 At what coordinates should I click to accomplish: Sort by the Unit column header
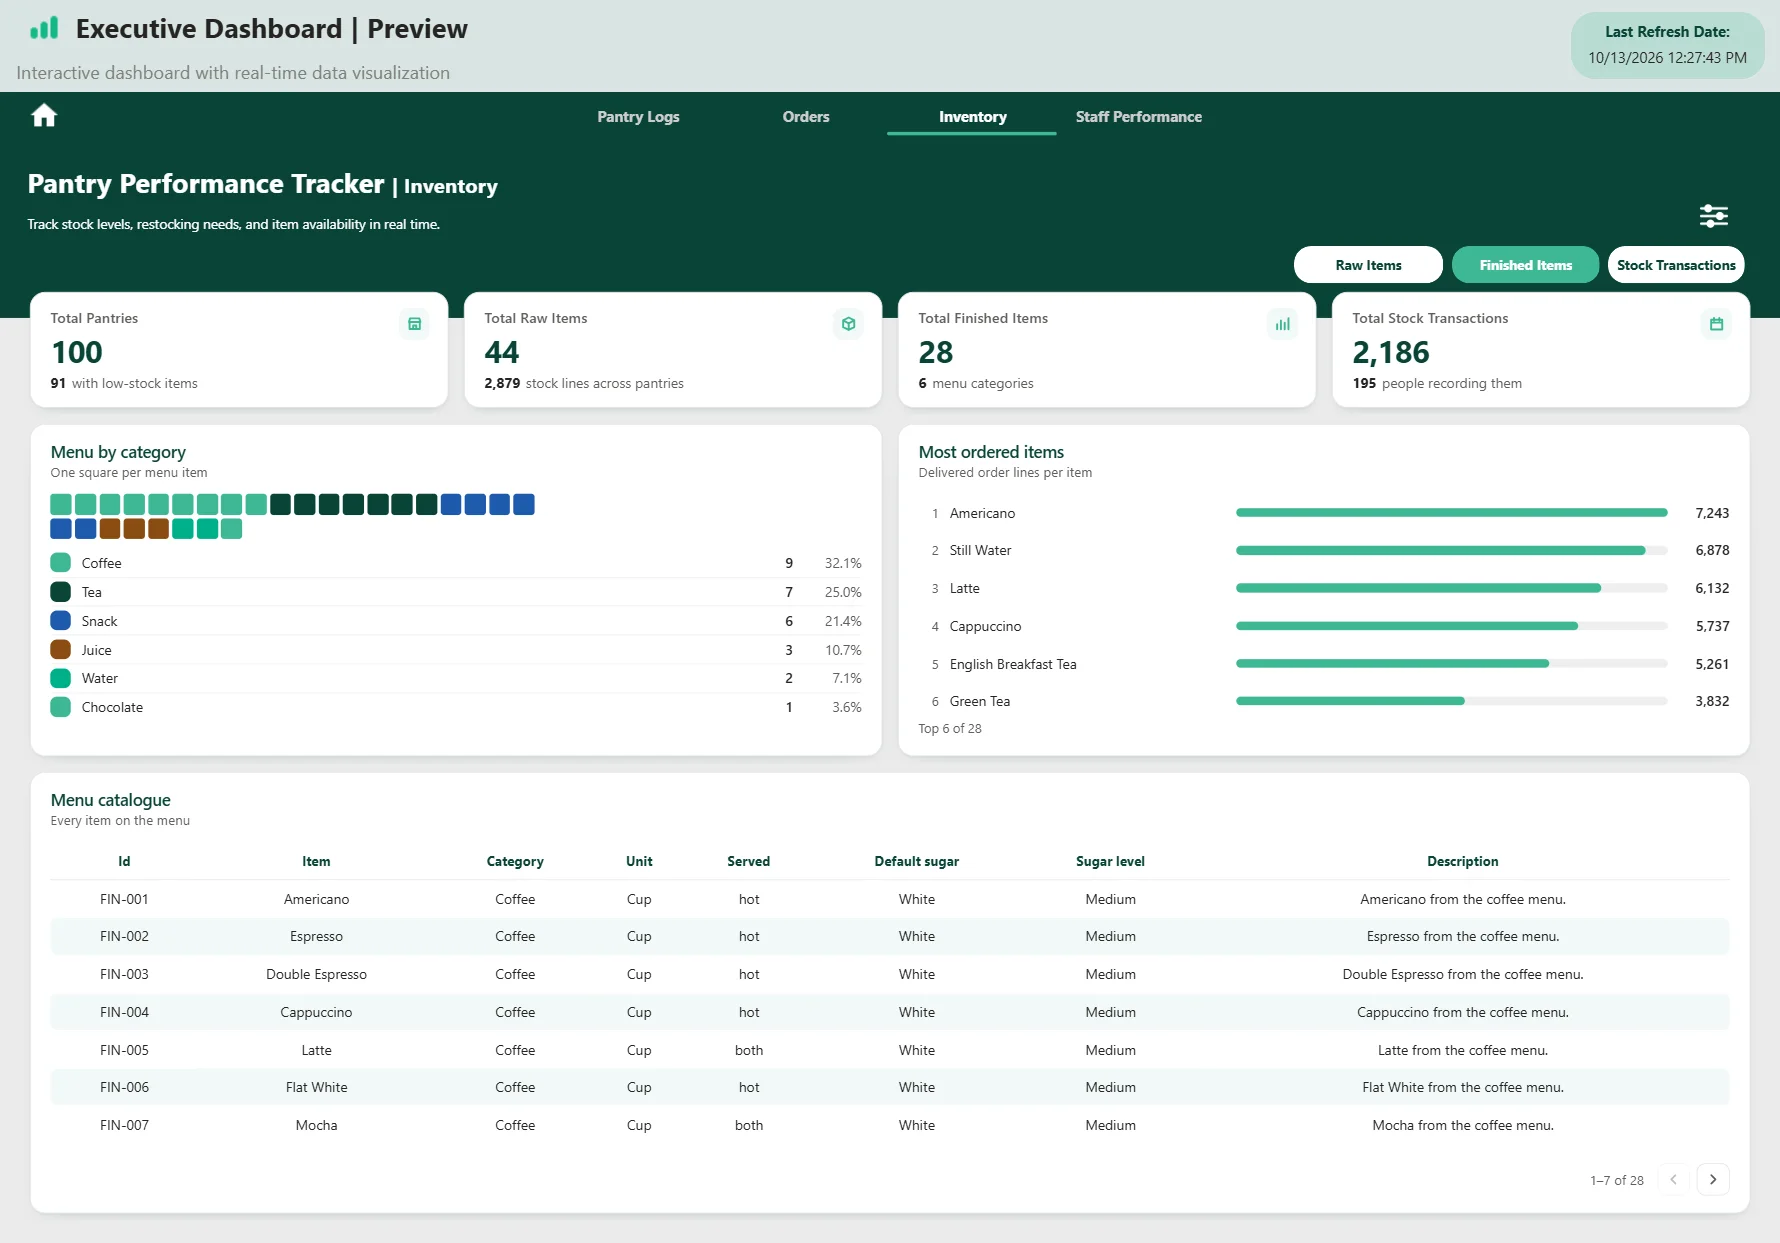[639, 861]
